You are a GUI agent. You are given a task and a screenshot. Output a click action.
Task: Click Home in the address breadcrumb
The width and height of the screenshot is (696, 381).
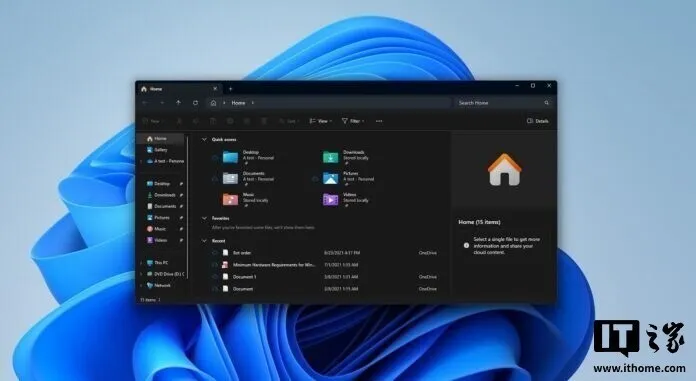[x=238, y=103]
